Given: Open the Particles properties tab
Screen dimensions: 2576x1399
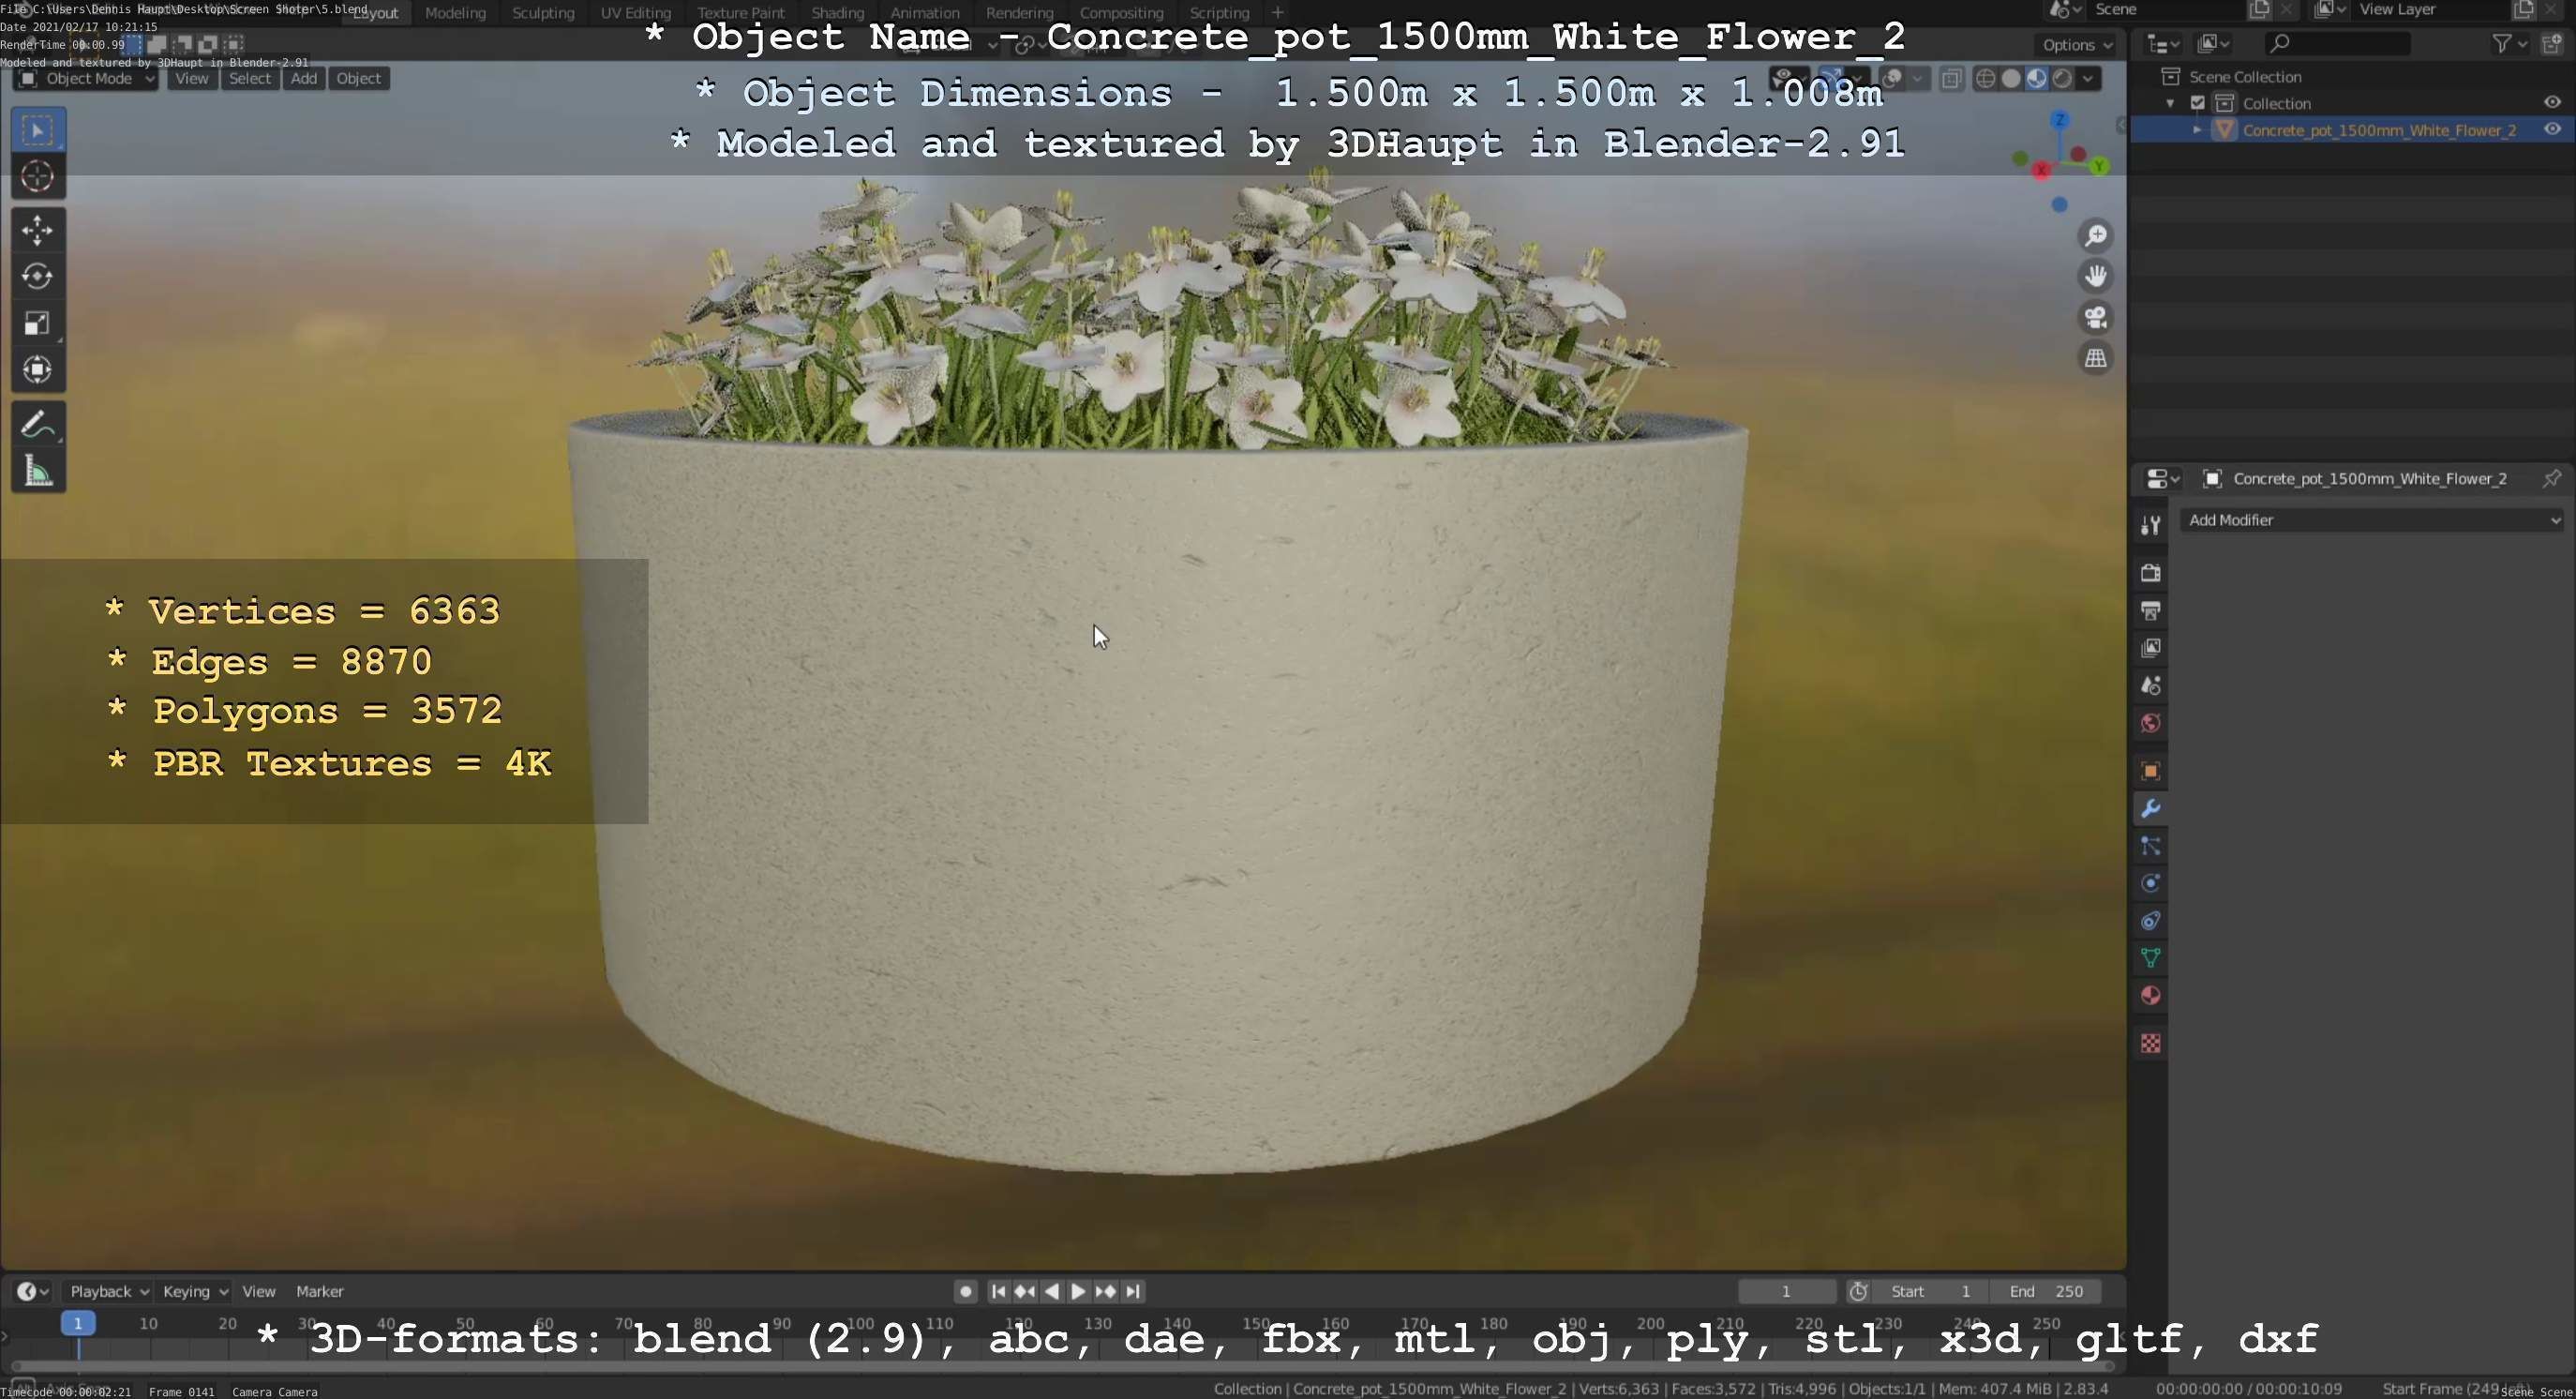Looking at the screenshot, I should tap(2150, 846).
